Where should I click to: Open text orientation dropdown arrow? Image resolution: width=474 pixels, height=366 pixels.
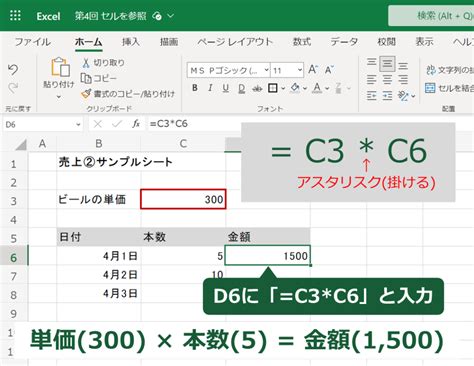pyautogui.click(x=413, y=96)
